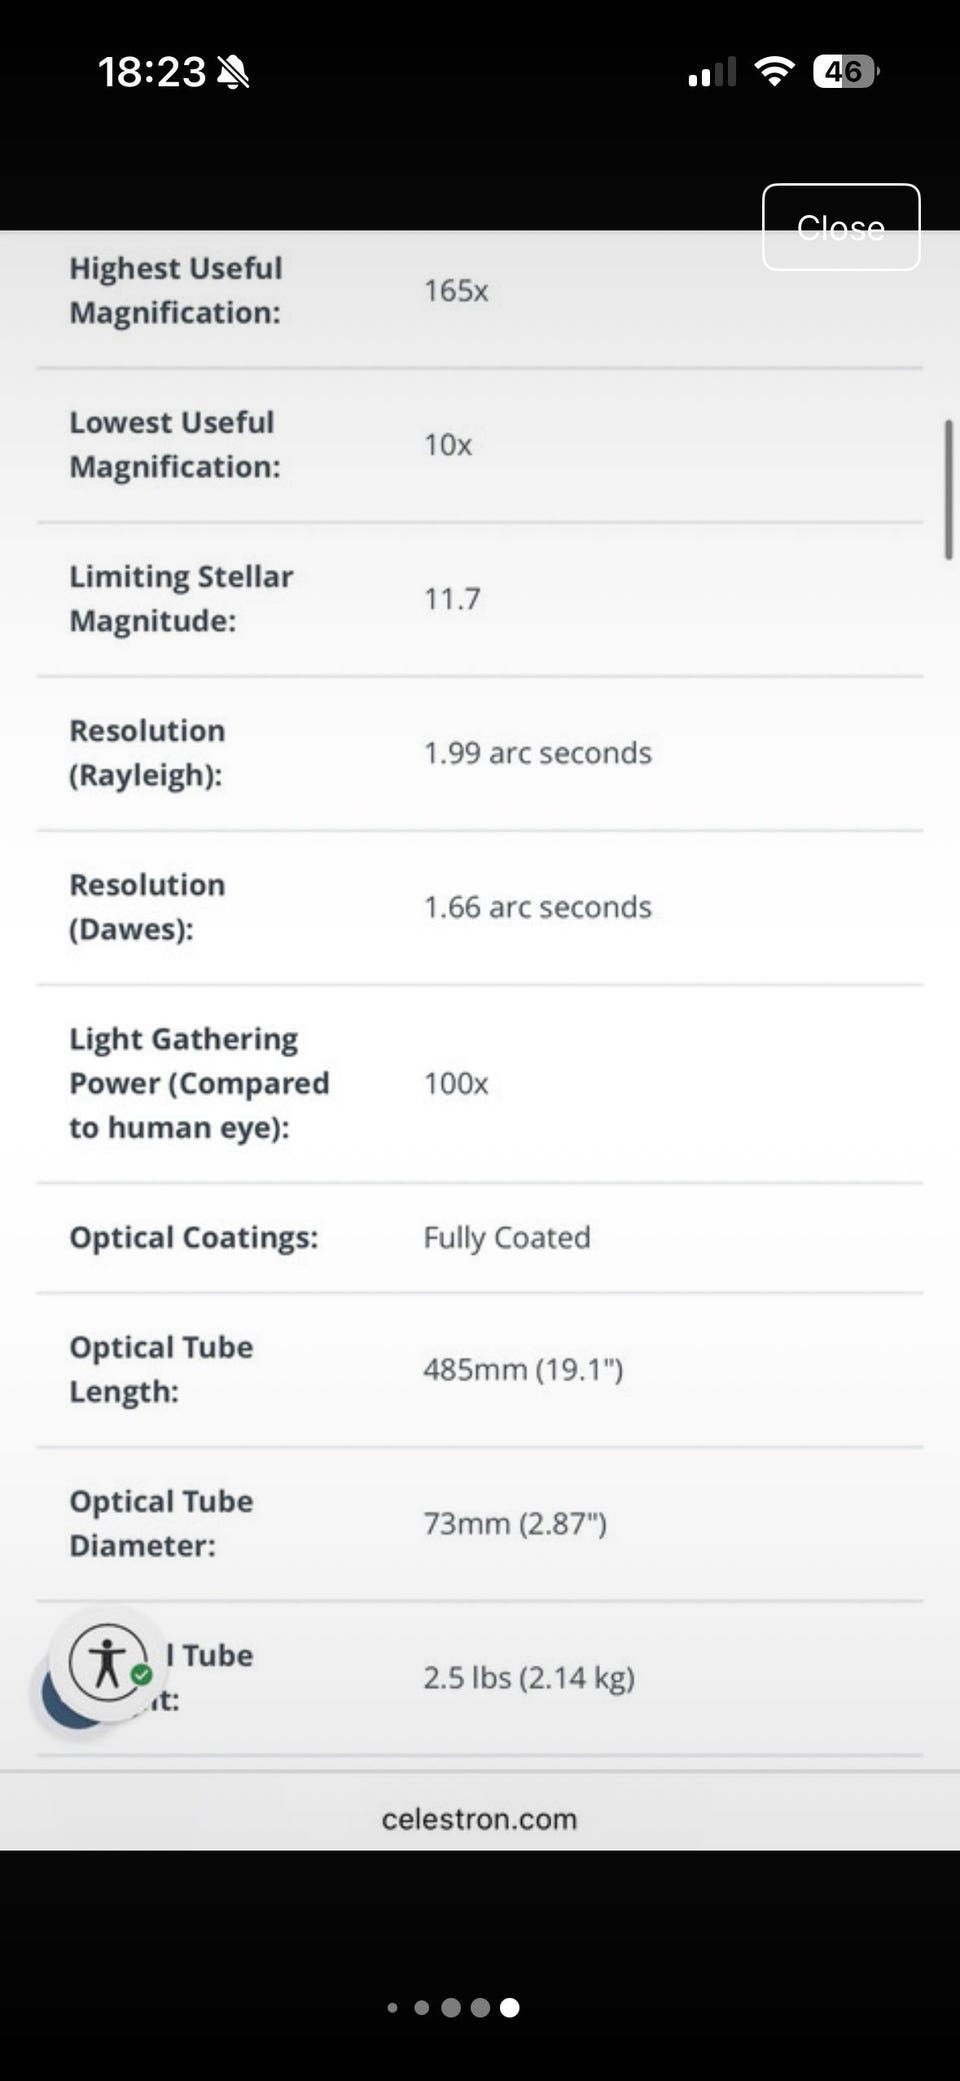Tap the Fully Coated value text
This screenshot has height=2081, width=960.
(x=506, y=1238)
